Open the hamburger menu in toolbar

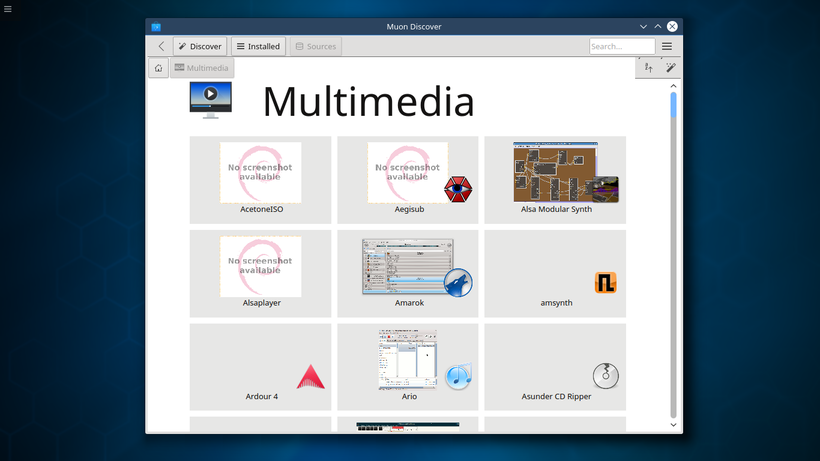667,47
